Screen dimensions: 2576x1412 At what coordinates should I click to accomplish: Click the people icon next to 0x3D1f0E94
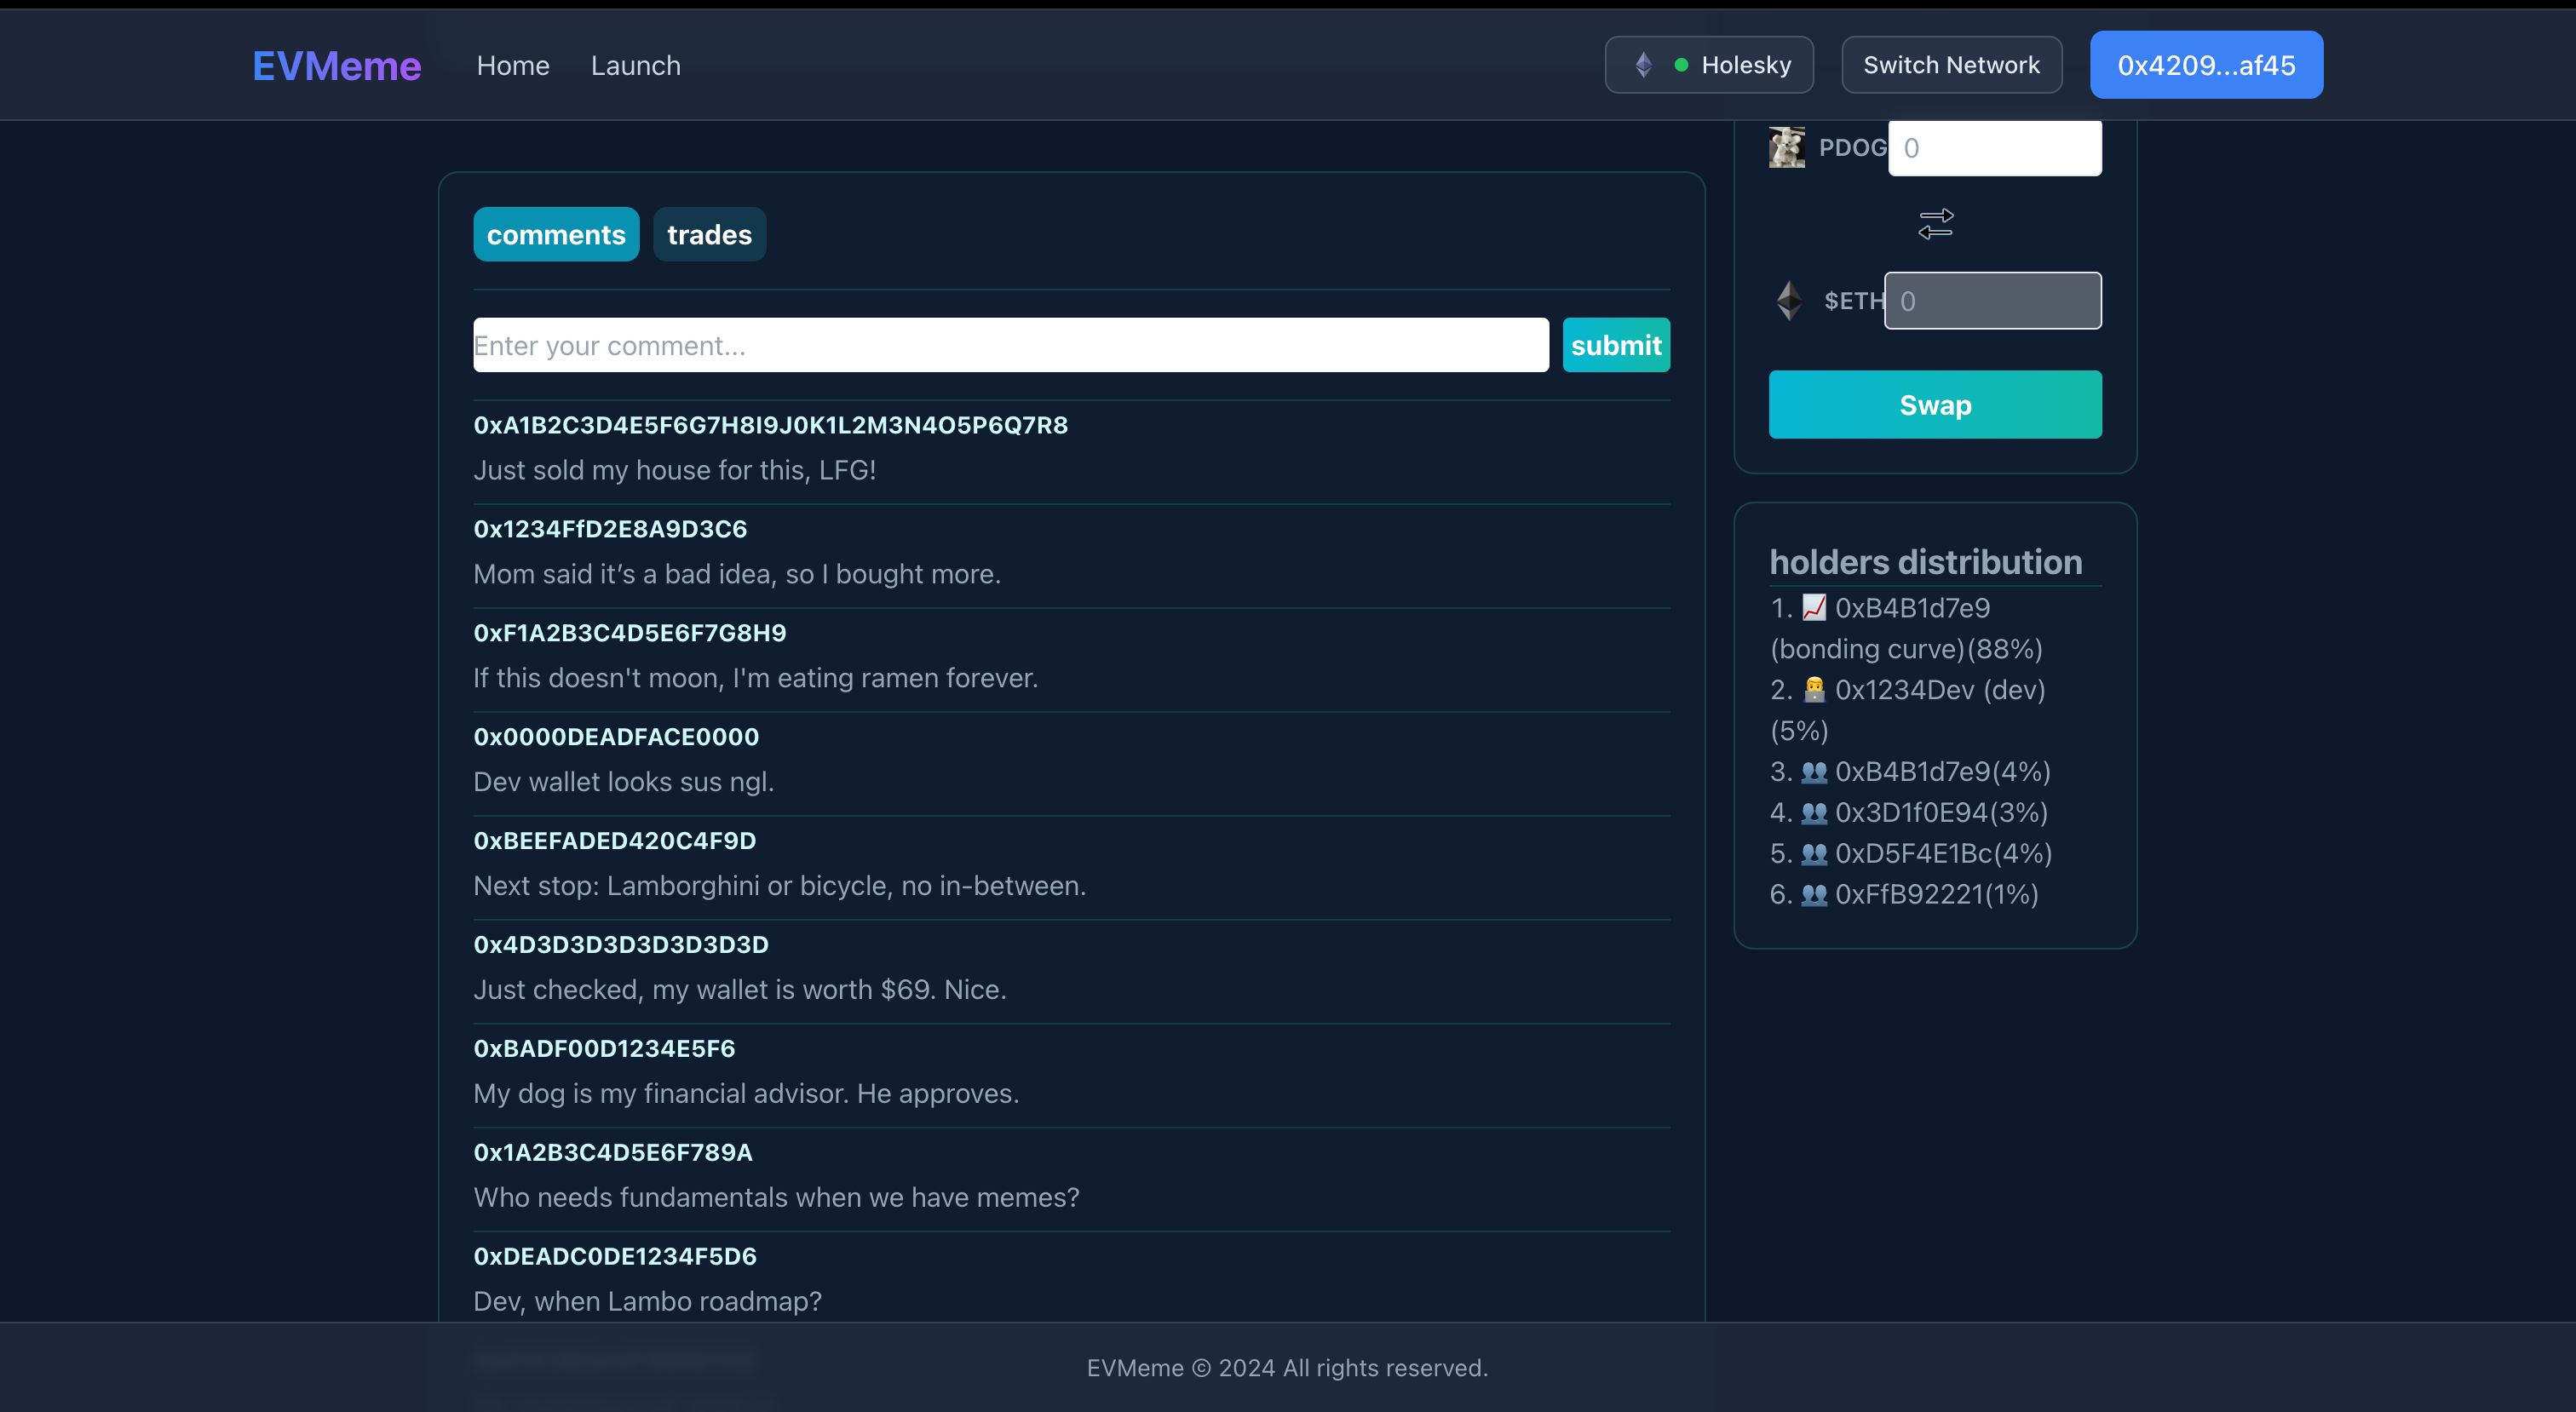tap(1813, 812)
